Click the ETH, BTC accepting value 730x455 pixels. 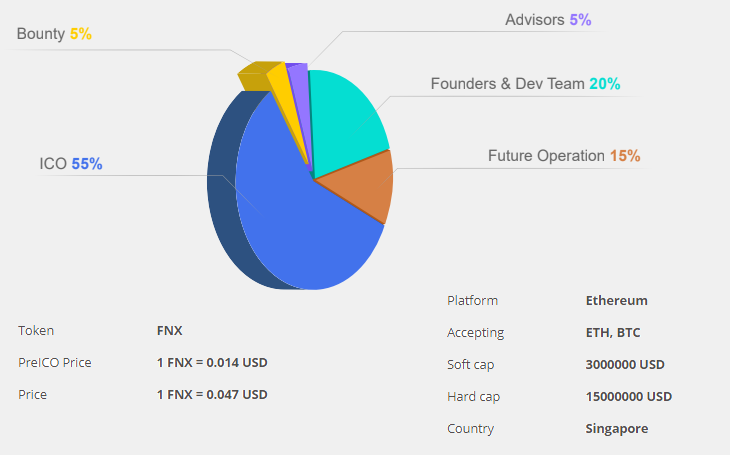coord(613,332)
